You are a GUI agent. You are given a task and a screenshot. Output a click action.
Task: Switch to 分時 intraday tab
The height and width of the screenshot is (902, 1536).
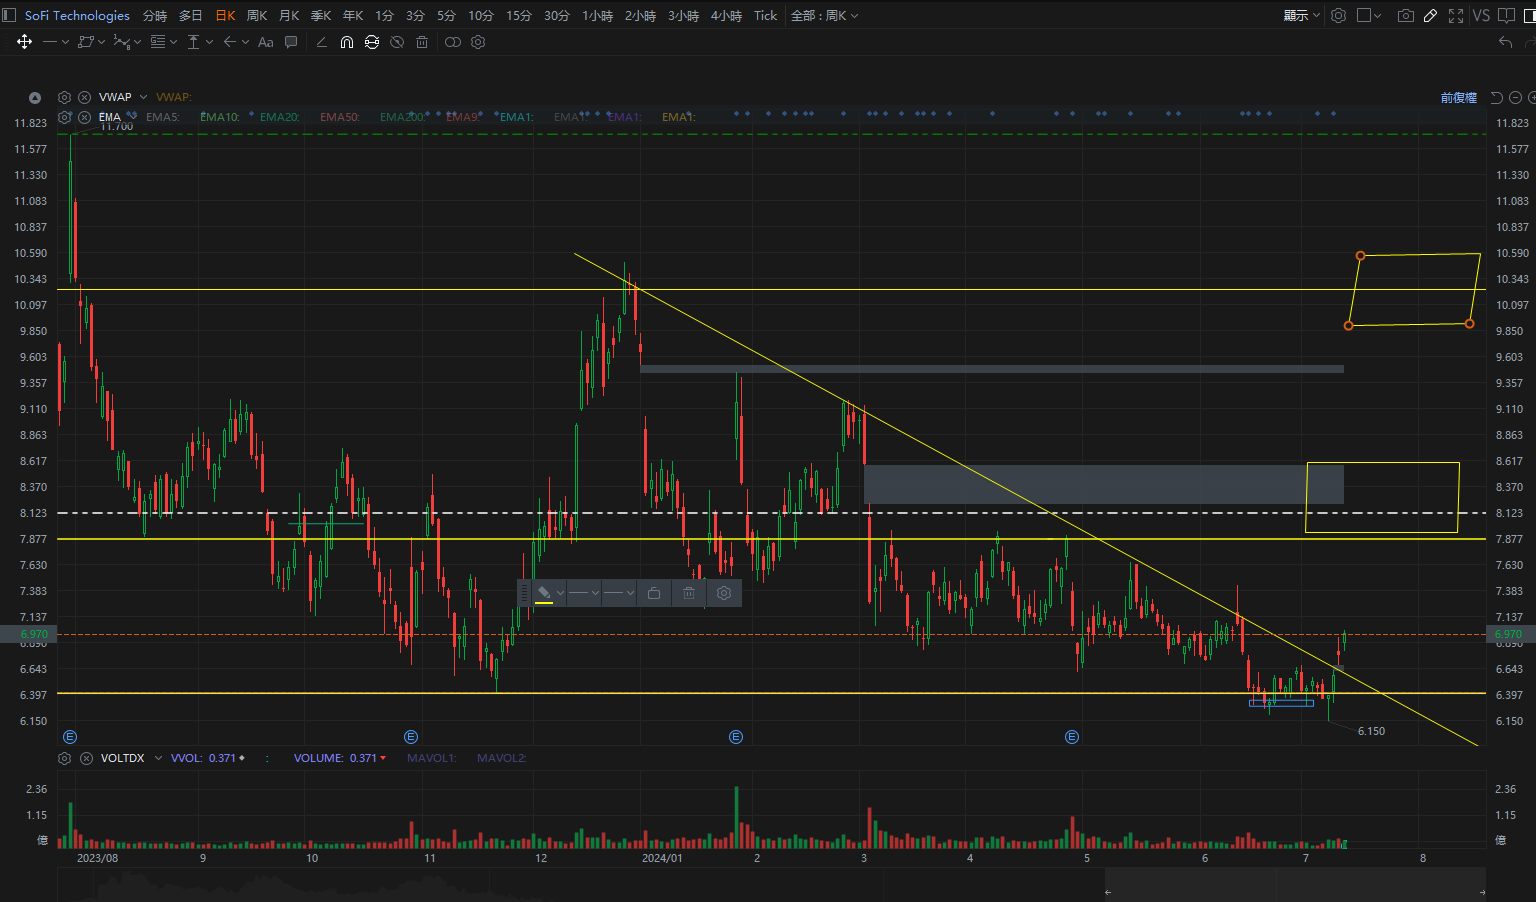tap(155, 15)
